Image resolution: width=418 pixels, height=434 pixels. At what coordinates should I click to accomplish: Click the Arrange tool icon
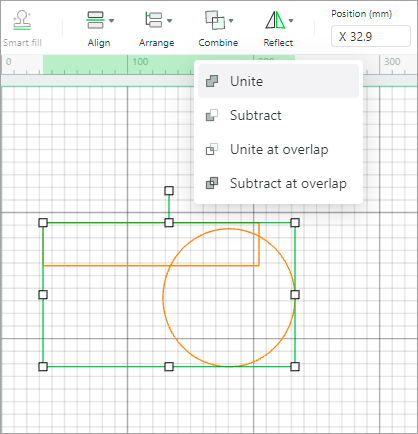(x=154, y=20)
